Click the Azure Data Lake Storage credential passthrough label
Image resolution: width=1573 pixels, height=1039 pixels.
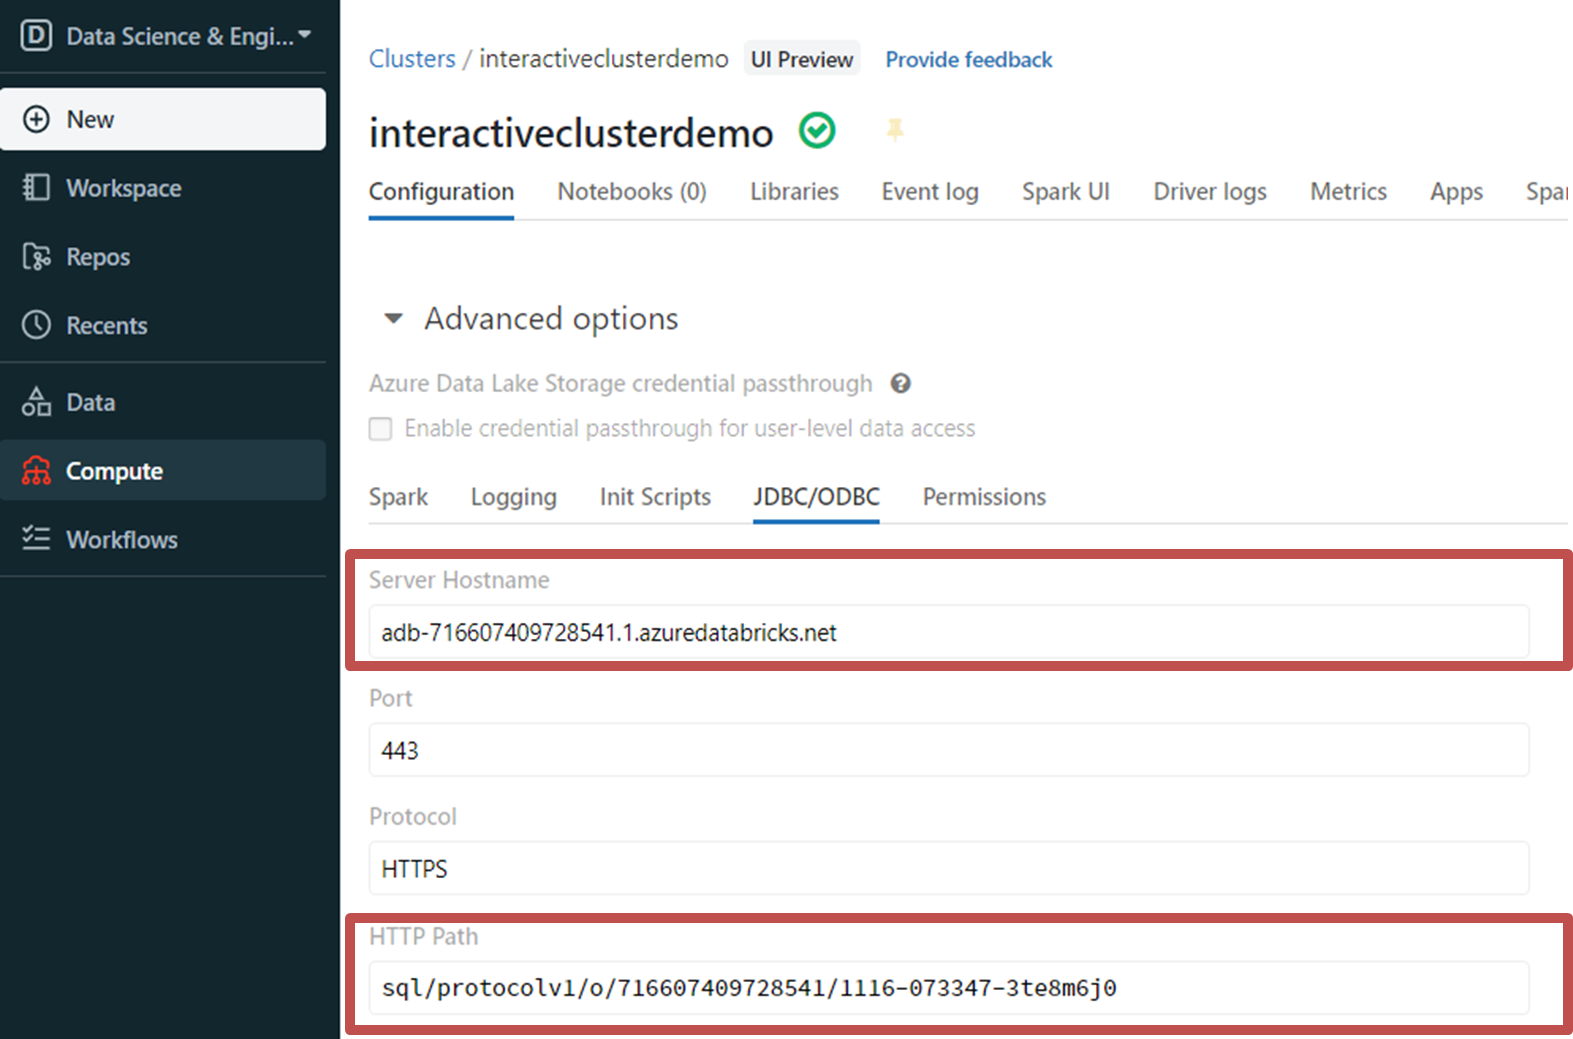click(x=620, y=383)
